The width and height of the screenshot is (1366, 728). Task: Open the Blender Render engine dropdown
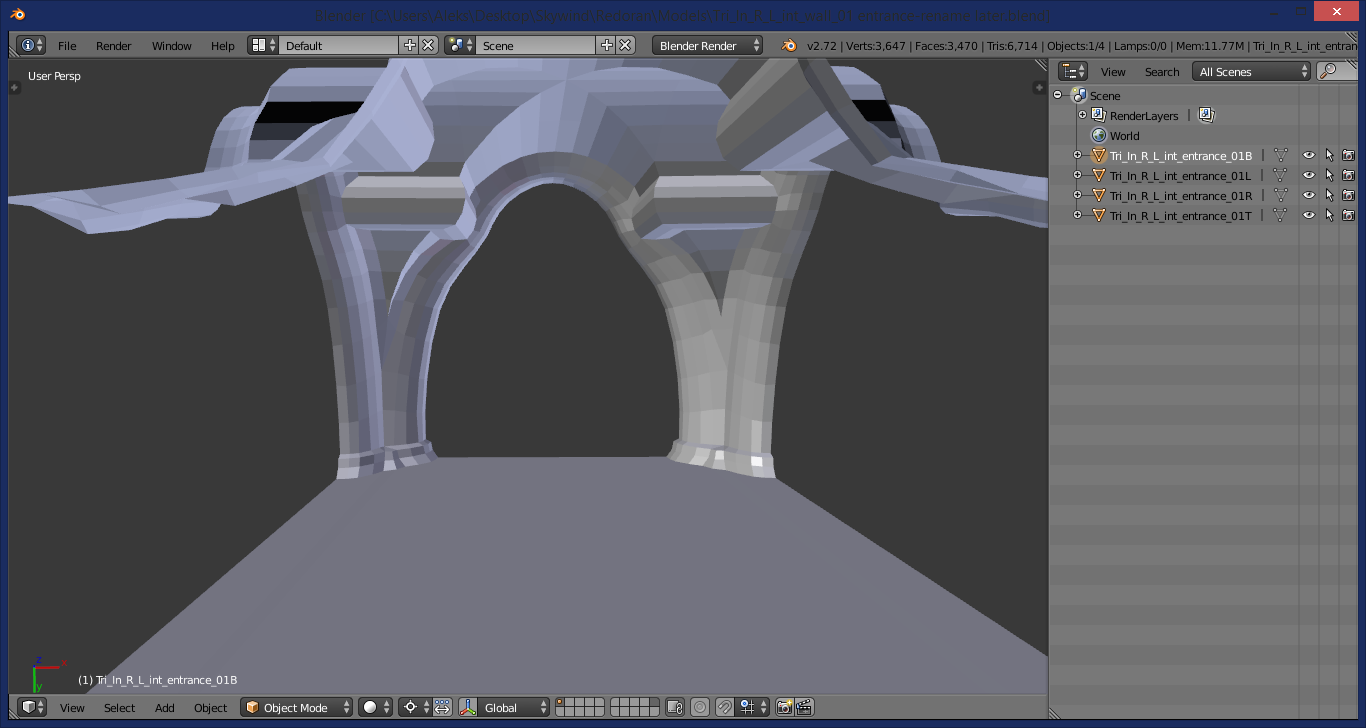pyautogui.click(x=707, y=45)
